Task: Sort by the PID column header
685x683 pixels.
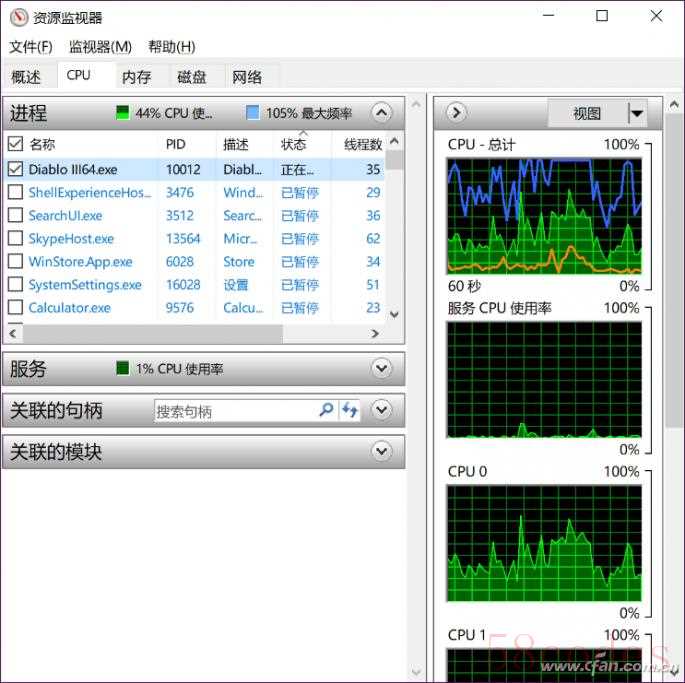Action: [x=176, y=144]
